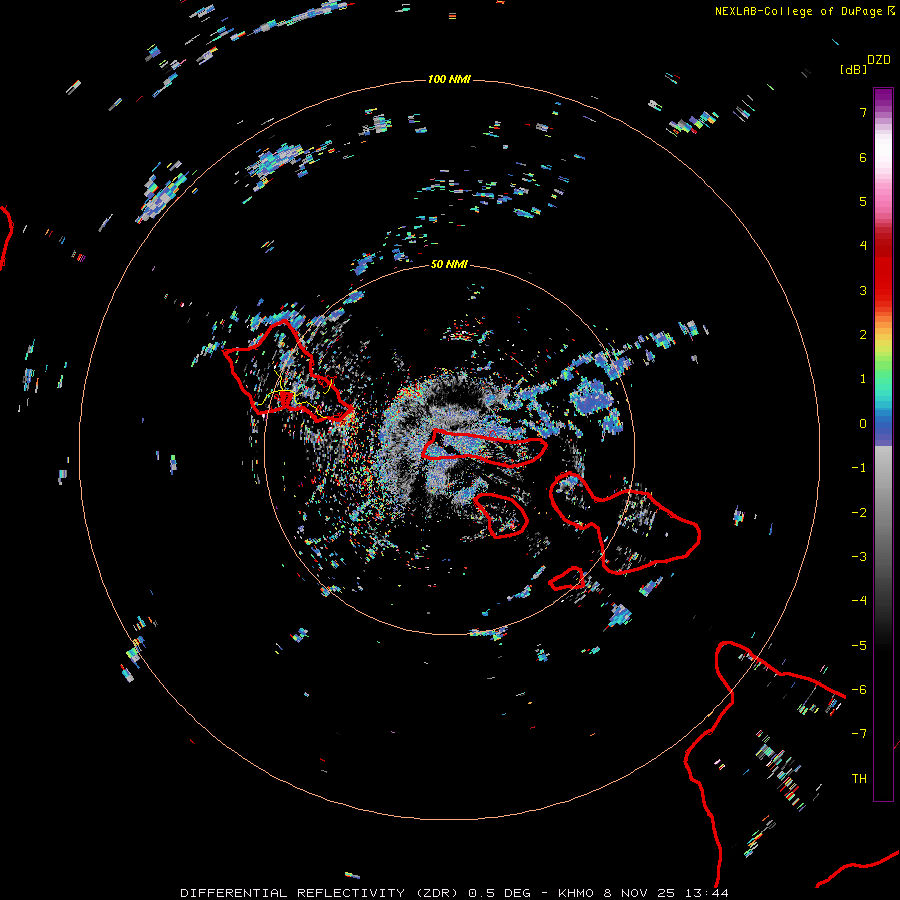Click the 6 value on color scale
The image size is (900, 900).
863,157
